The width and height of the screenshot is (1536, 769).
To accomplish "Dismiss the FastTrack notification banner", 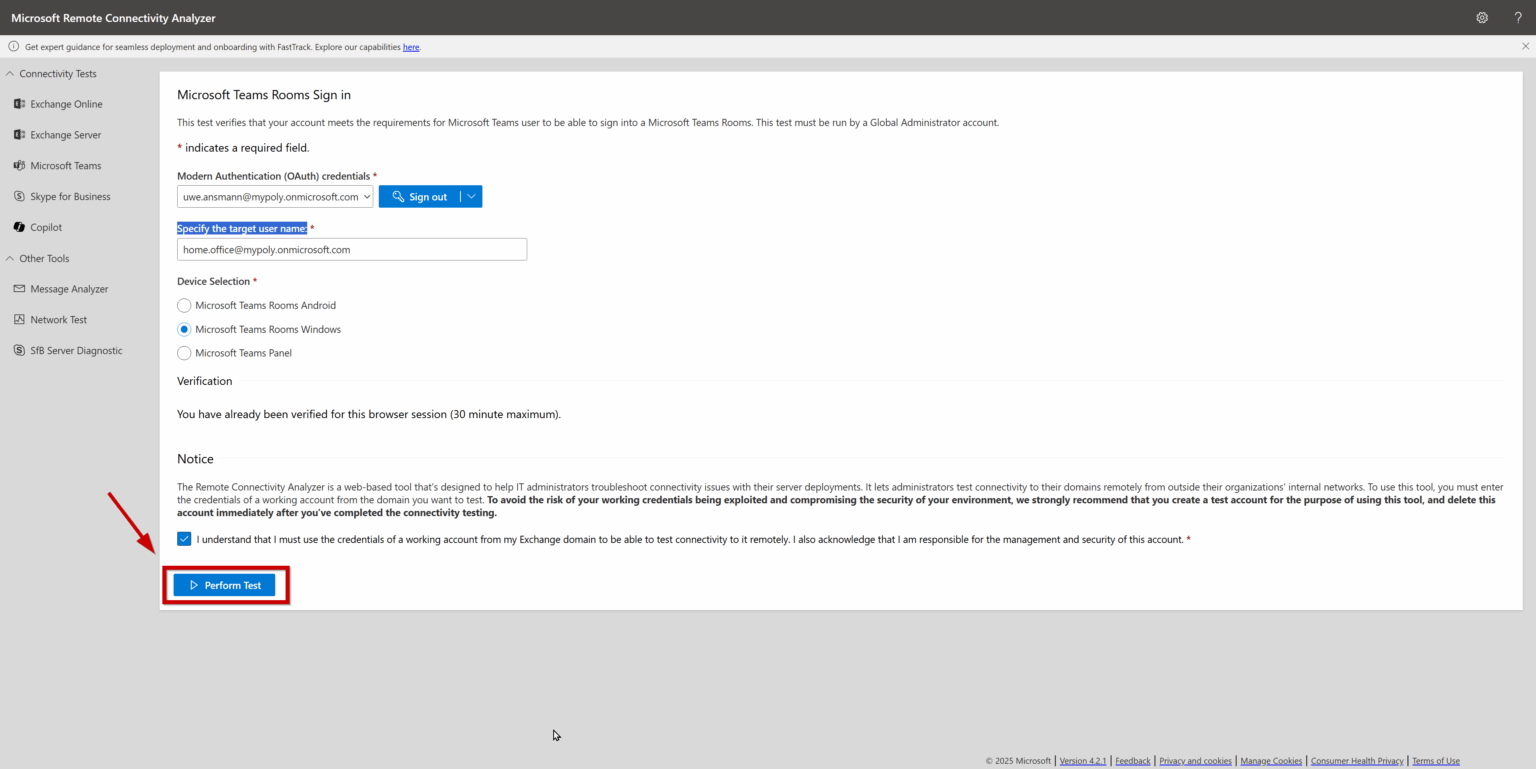I will [x=1524, y=46].
